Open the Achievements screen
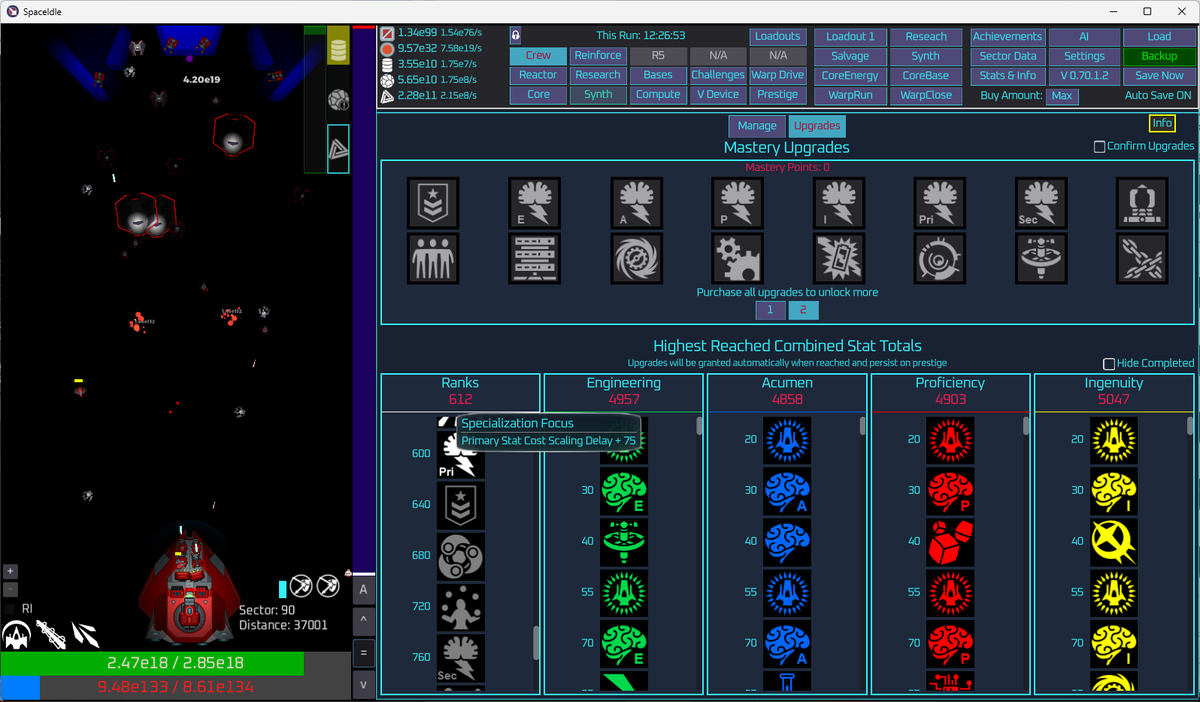The width and height of the screenshot is (1200, 702). 1007,36
